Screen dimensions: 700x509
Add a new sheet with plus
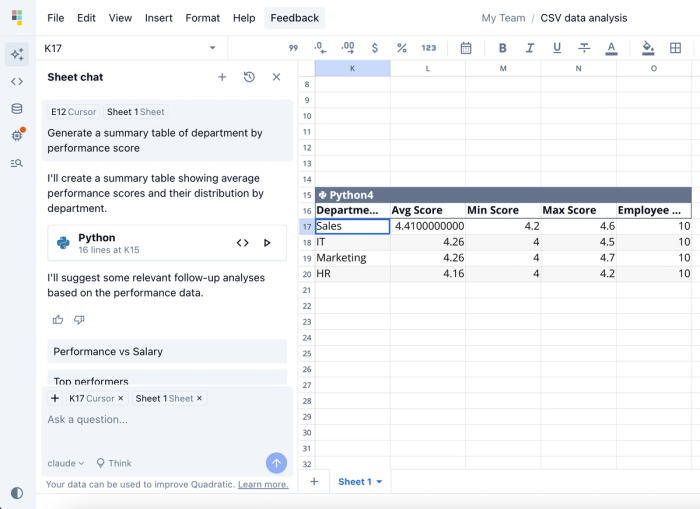tap(314, 481)
